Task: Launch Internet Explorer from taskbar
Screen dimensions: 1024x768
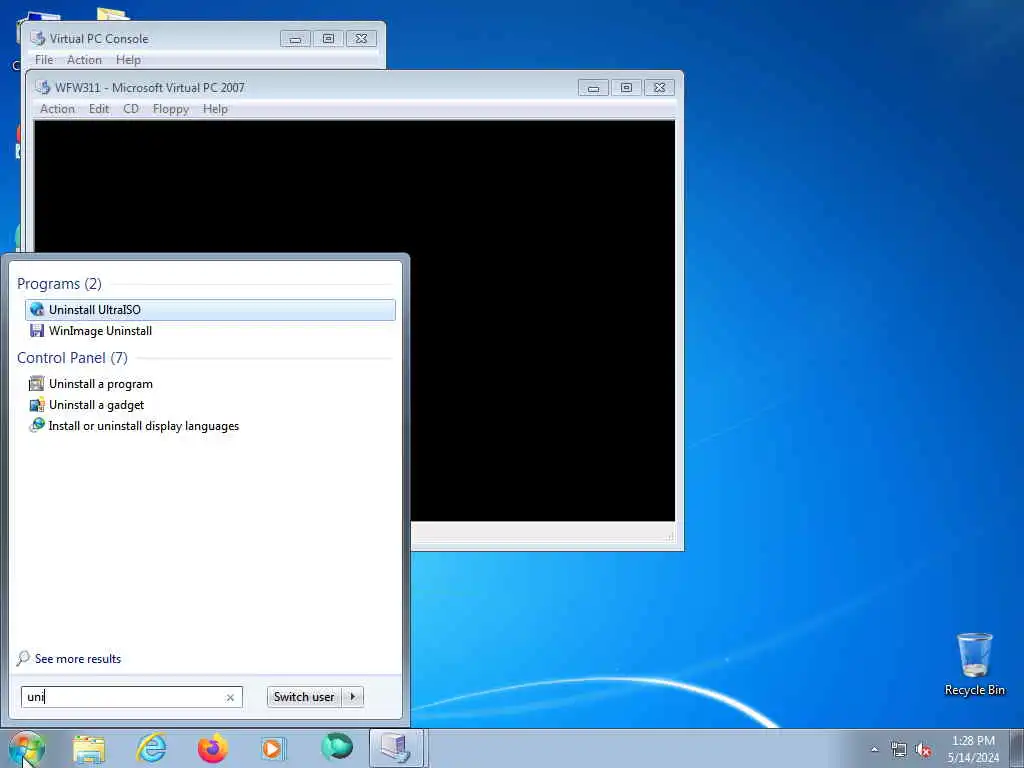Action: 151,748
